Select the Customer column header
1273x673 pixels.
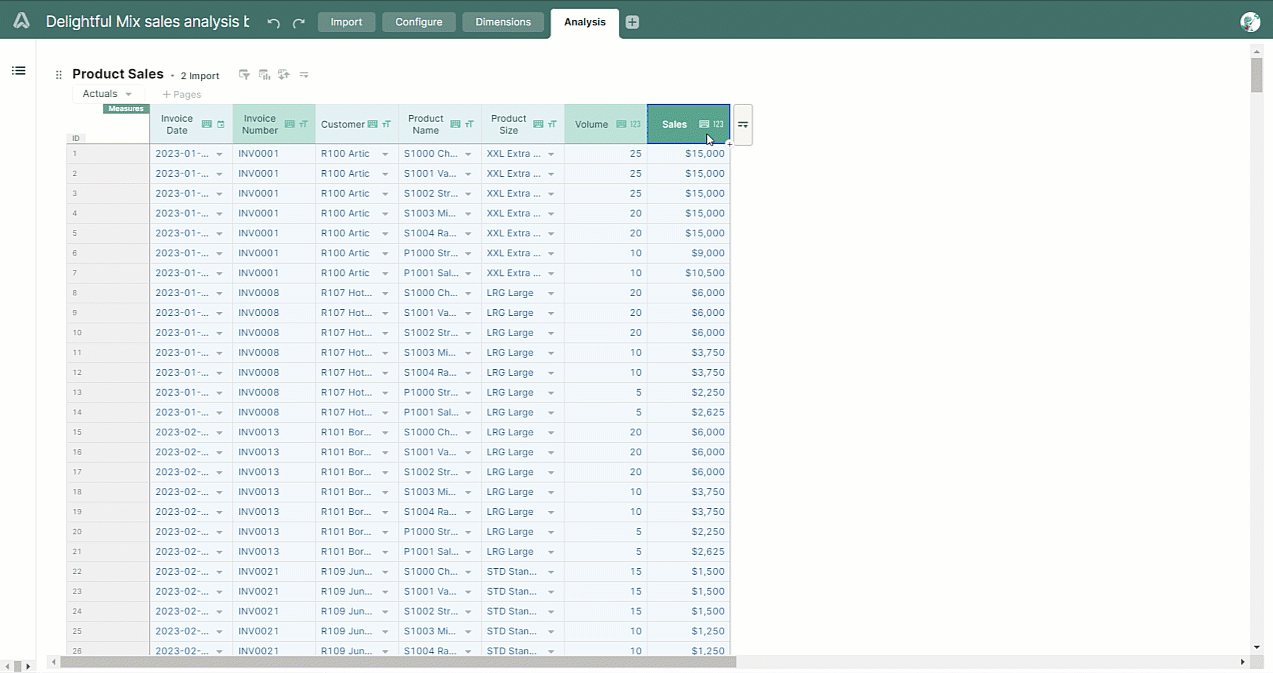[357, 124]
